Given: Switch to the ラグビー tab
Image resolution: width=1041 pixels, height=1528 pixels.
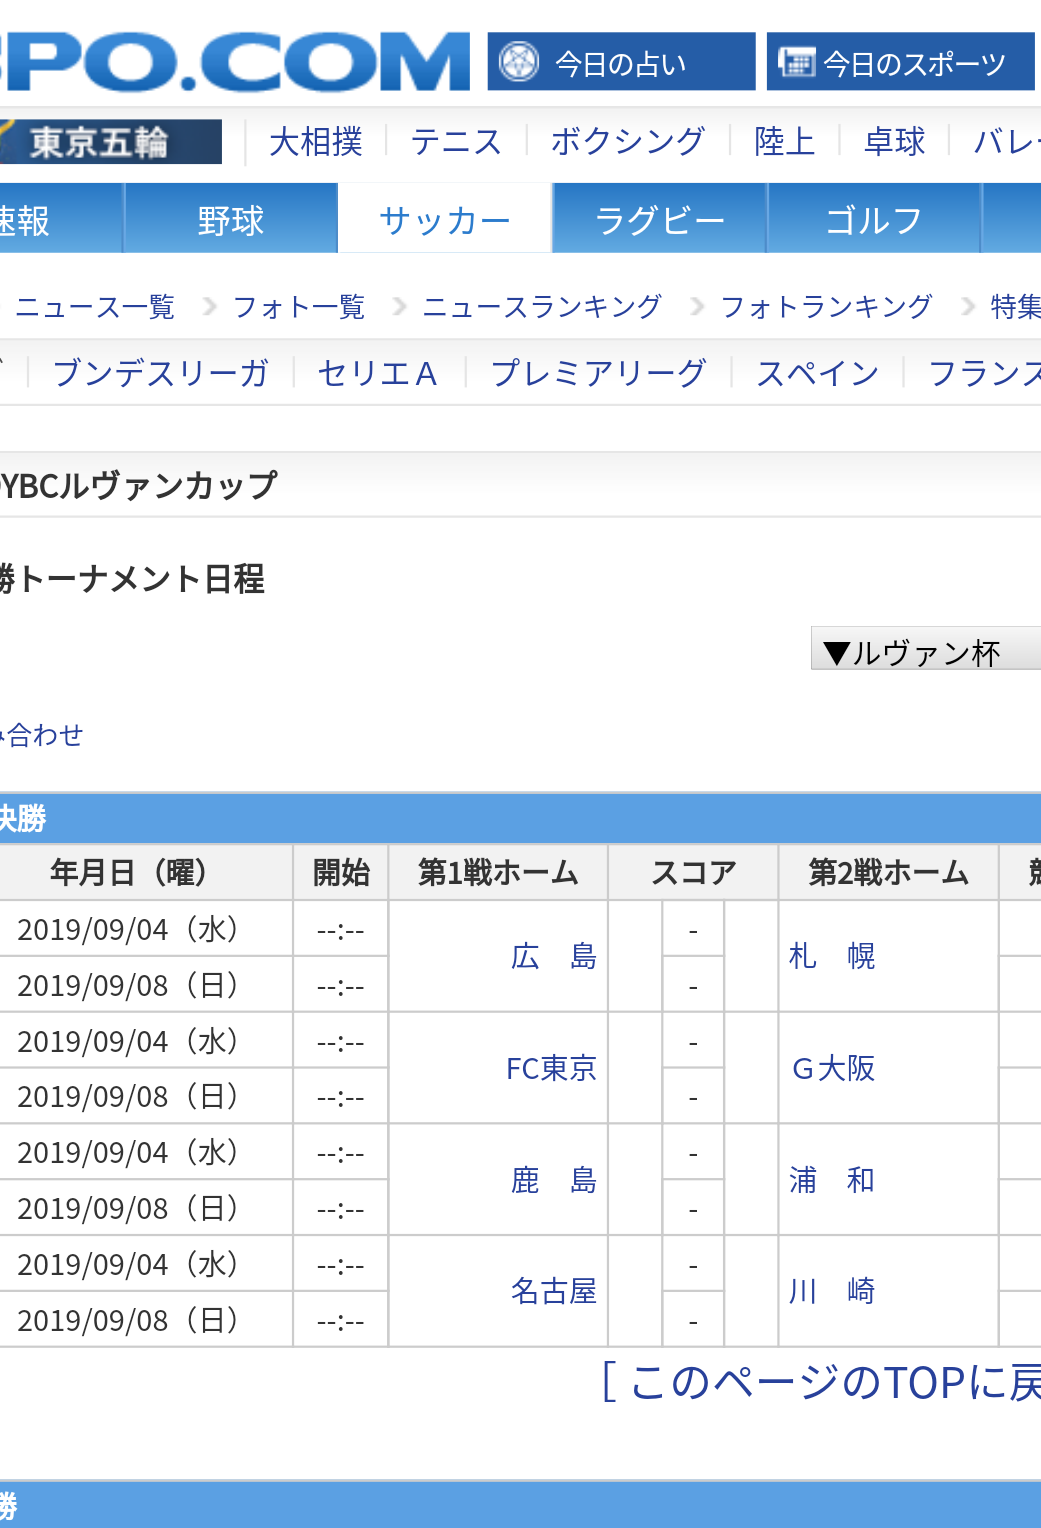Looking at the screenshot, I should (660, 219).
